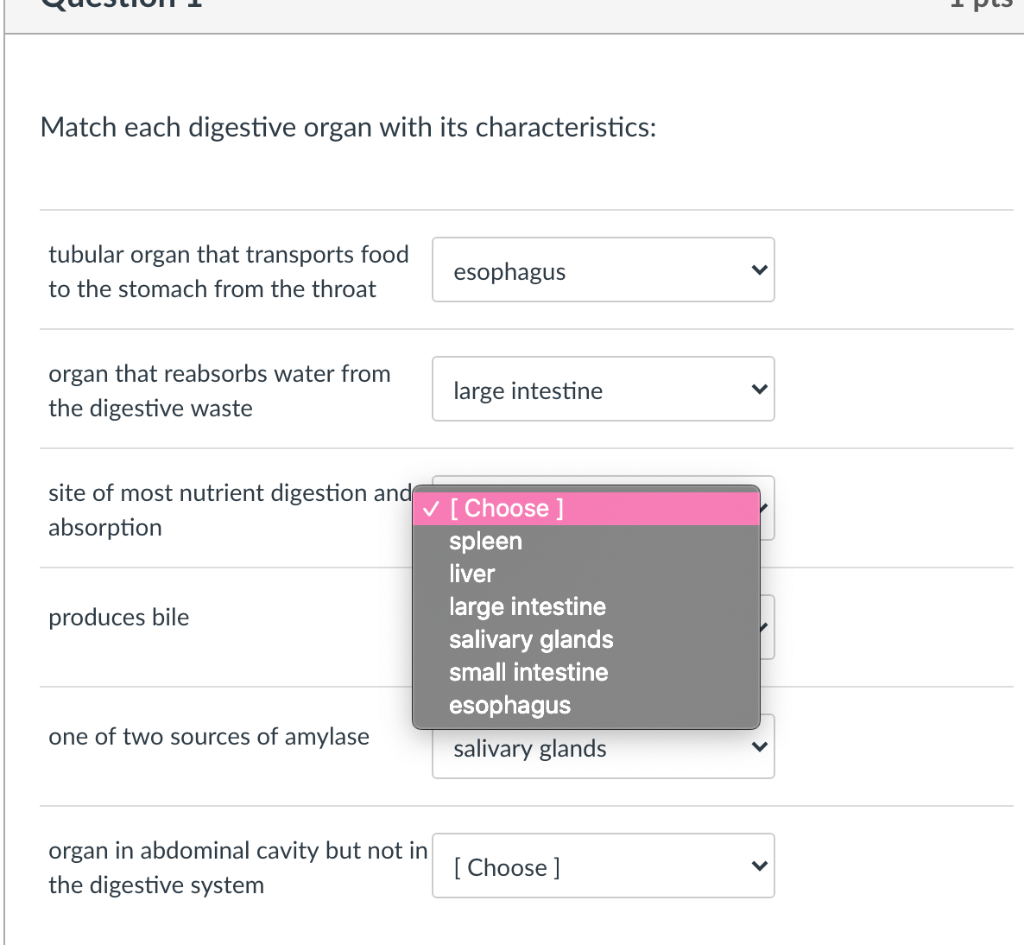Select the checked [ Choose ] placeholder option
The image size is (1024, 945).
tap(507, 508)
